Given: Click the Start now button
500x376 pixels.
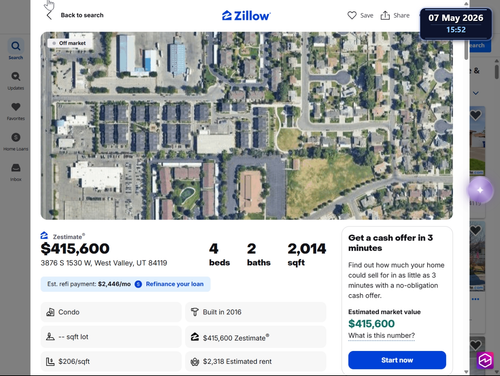Looking at the screenshot, I should click(x=397, y=360).
